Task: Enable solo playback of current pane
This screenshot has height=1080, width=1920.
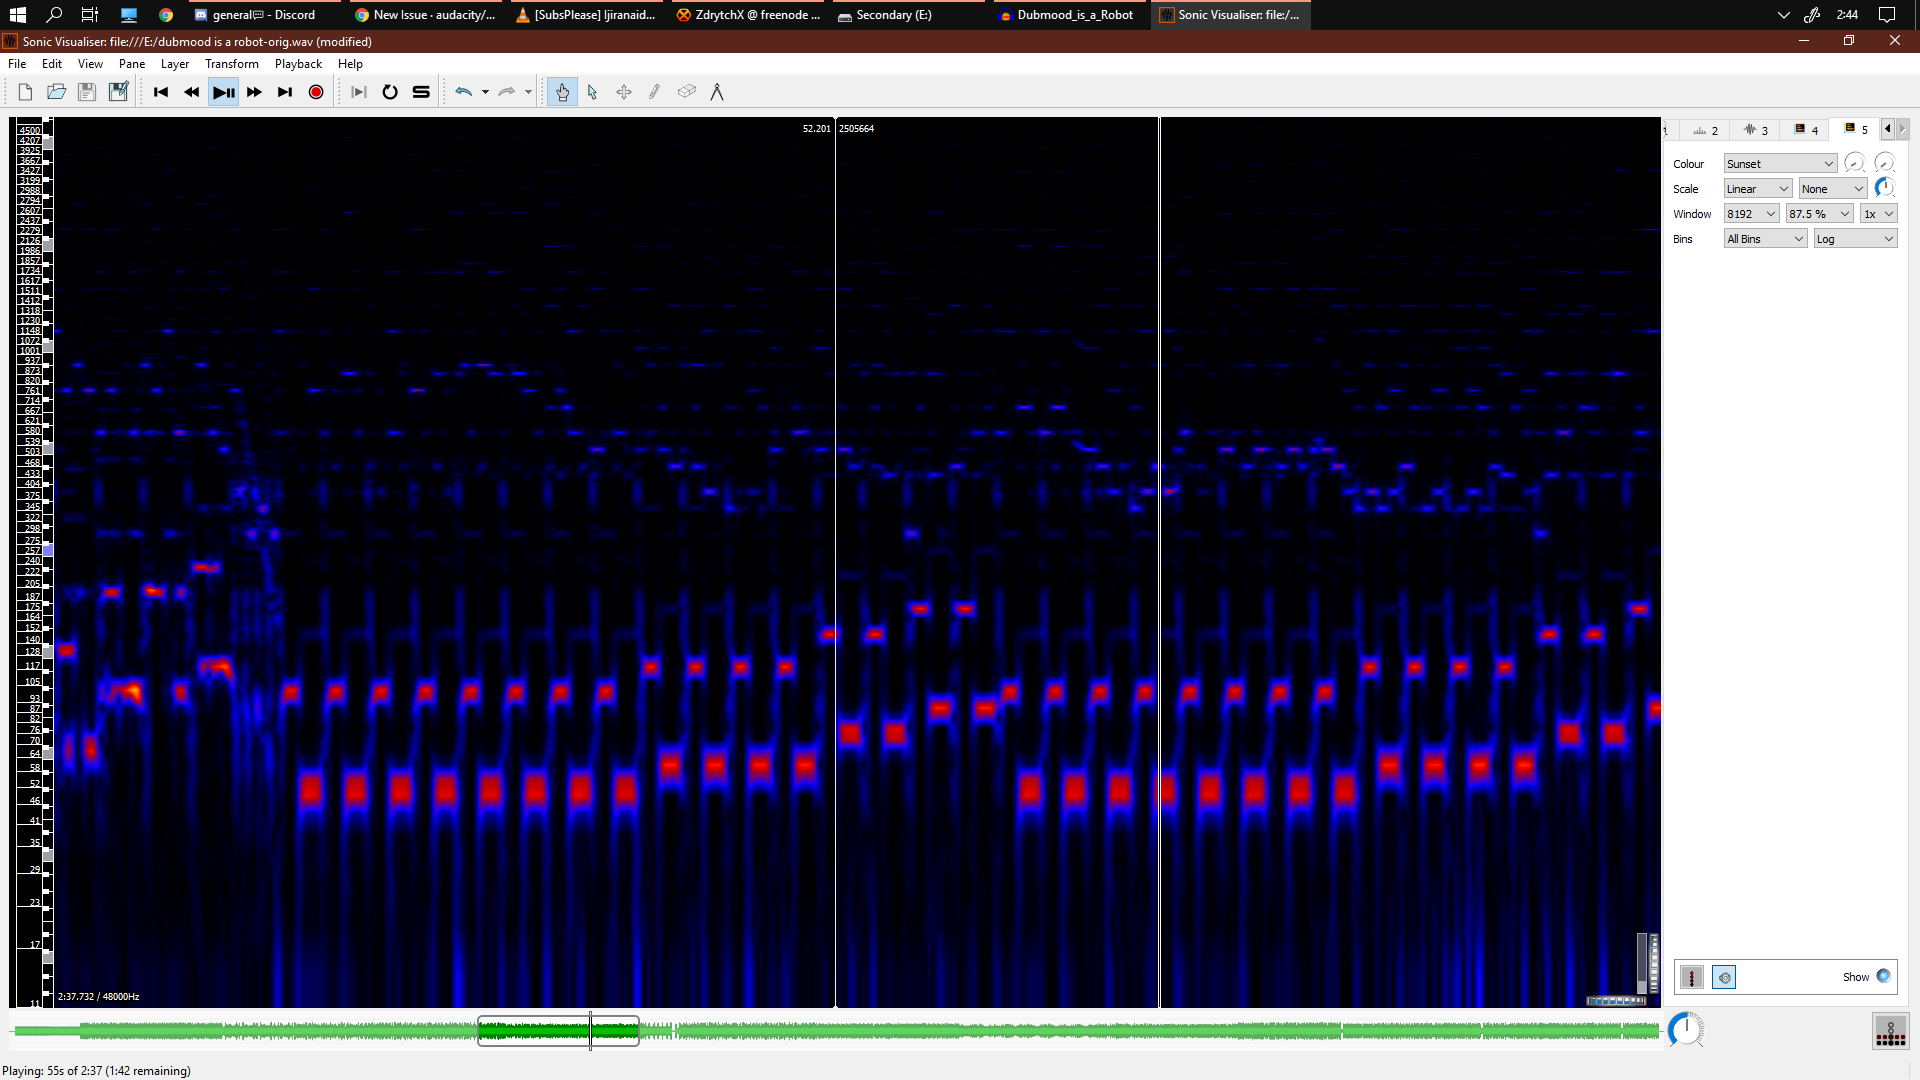Action: [x=420, y=91]
